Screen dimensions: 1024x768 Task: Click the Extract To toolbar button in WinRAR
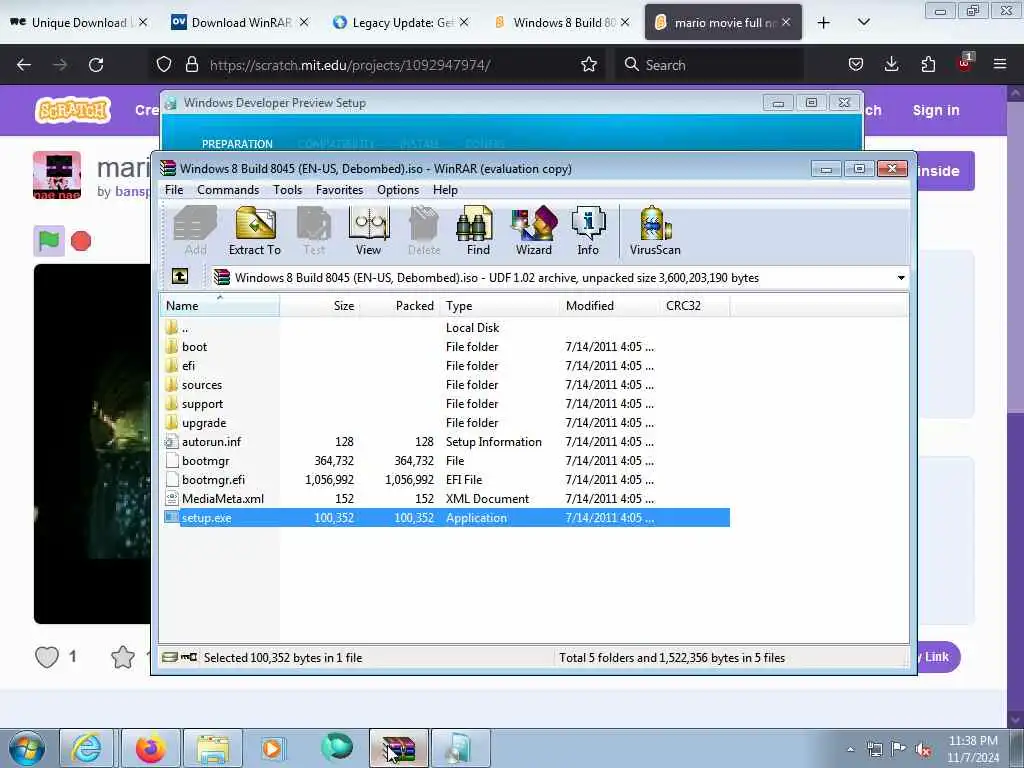pyautogui.click(x=255, y=231)
